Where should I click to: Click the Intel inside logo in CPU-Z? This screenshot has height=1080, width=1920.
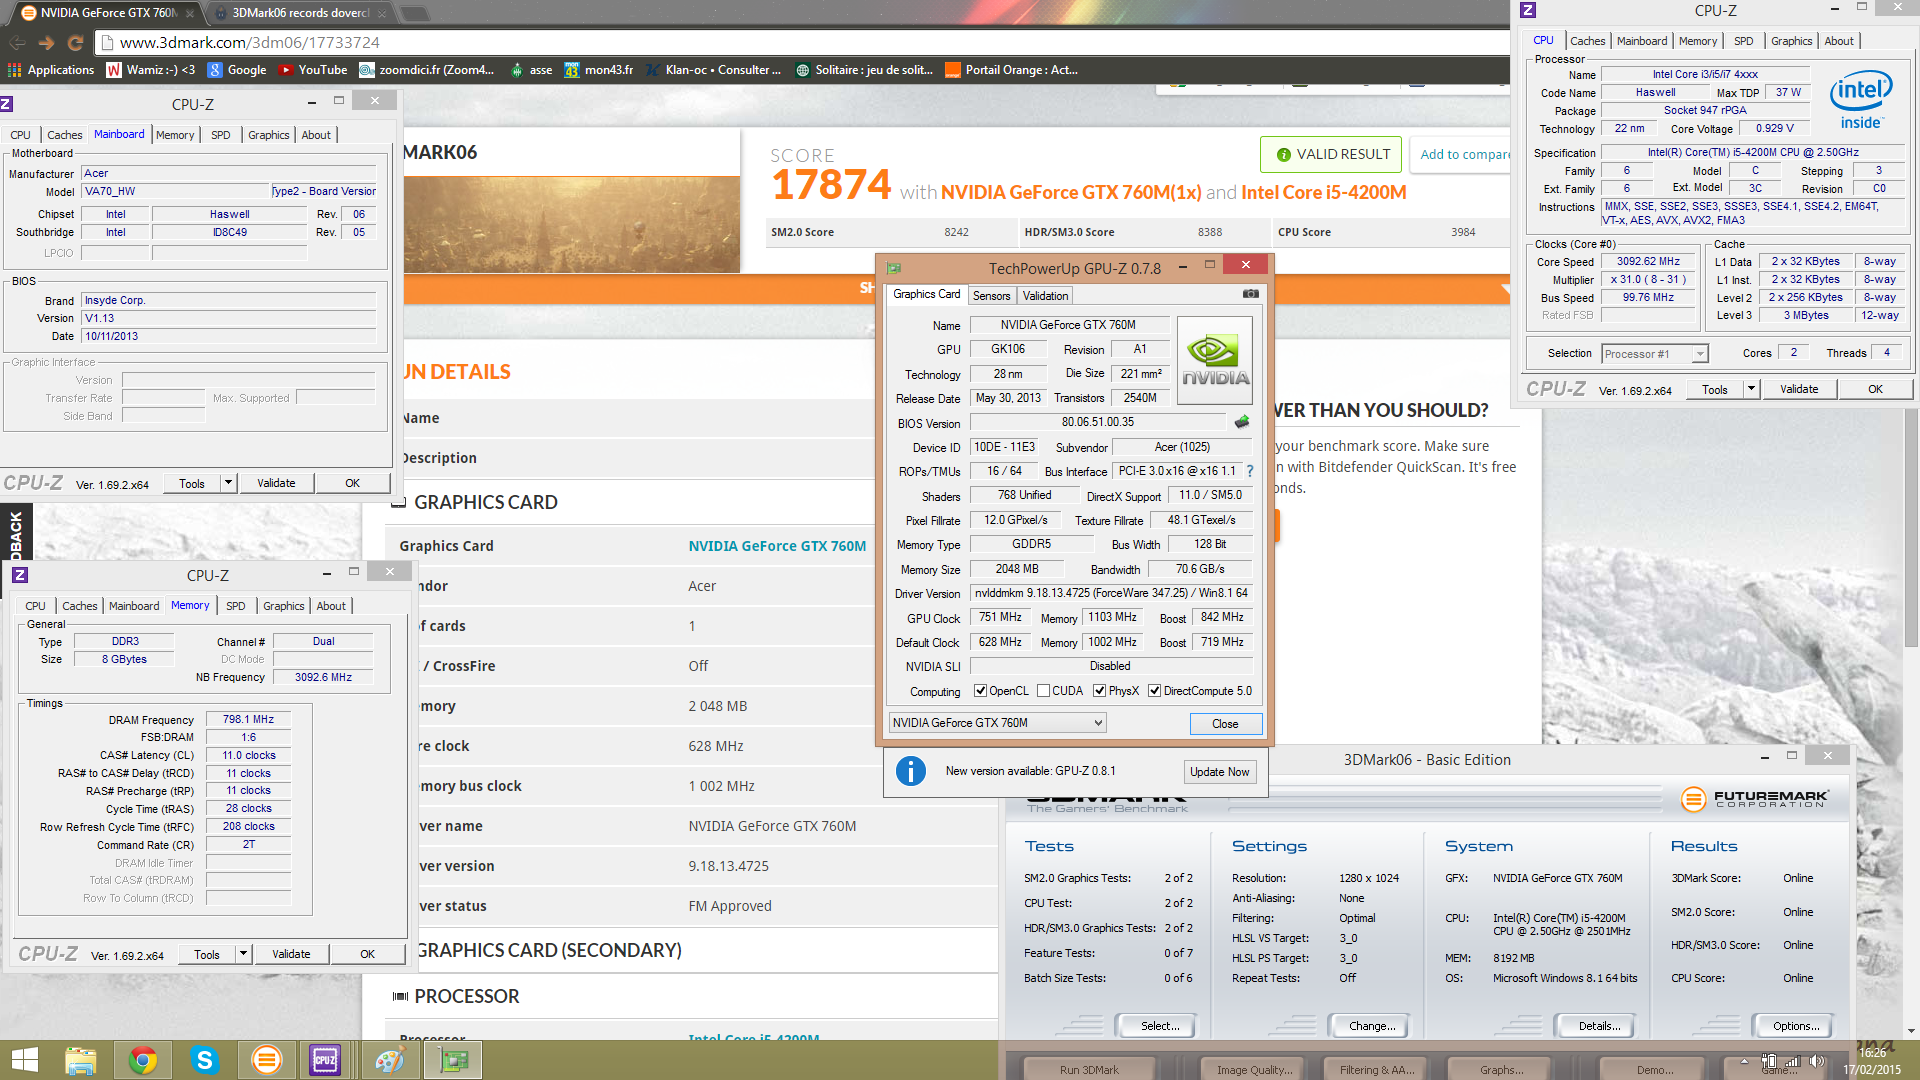[x=1861, y=100]
